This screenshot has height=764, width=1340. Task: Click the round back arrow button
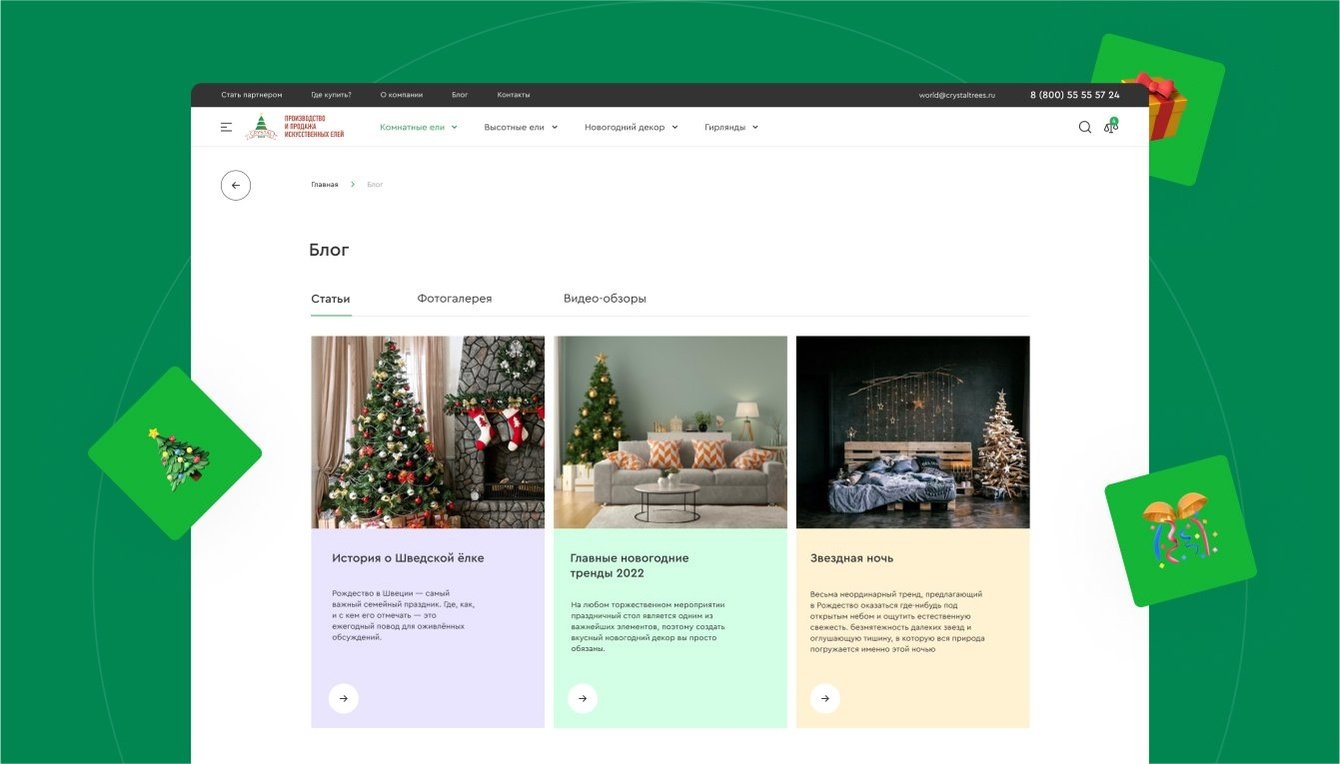(x=236, y=185)
